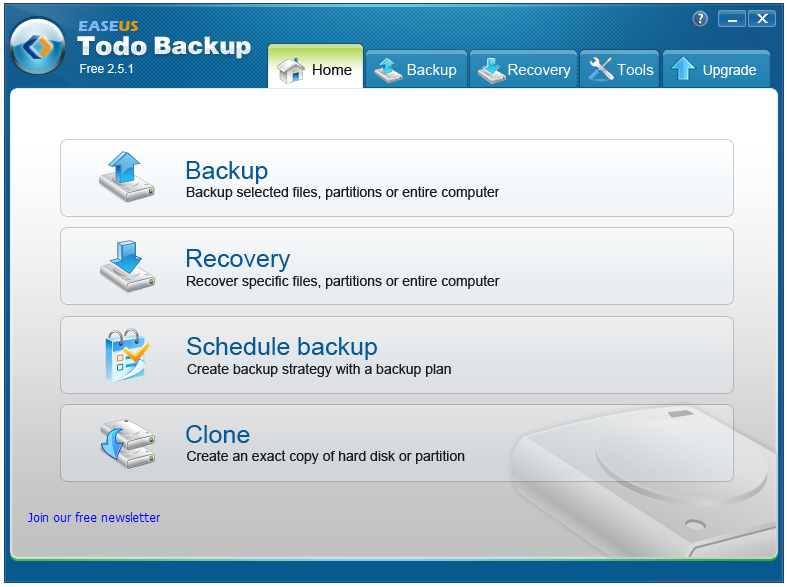Click the Clone disks icon
This screenshot has height=587, width=787.
(x=127, y=444)
